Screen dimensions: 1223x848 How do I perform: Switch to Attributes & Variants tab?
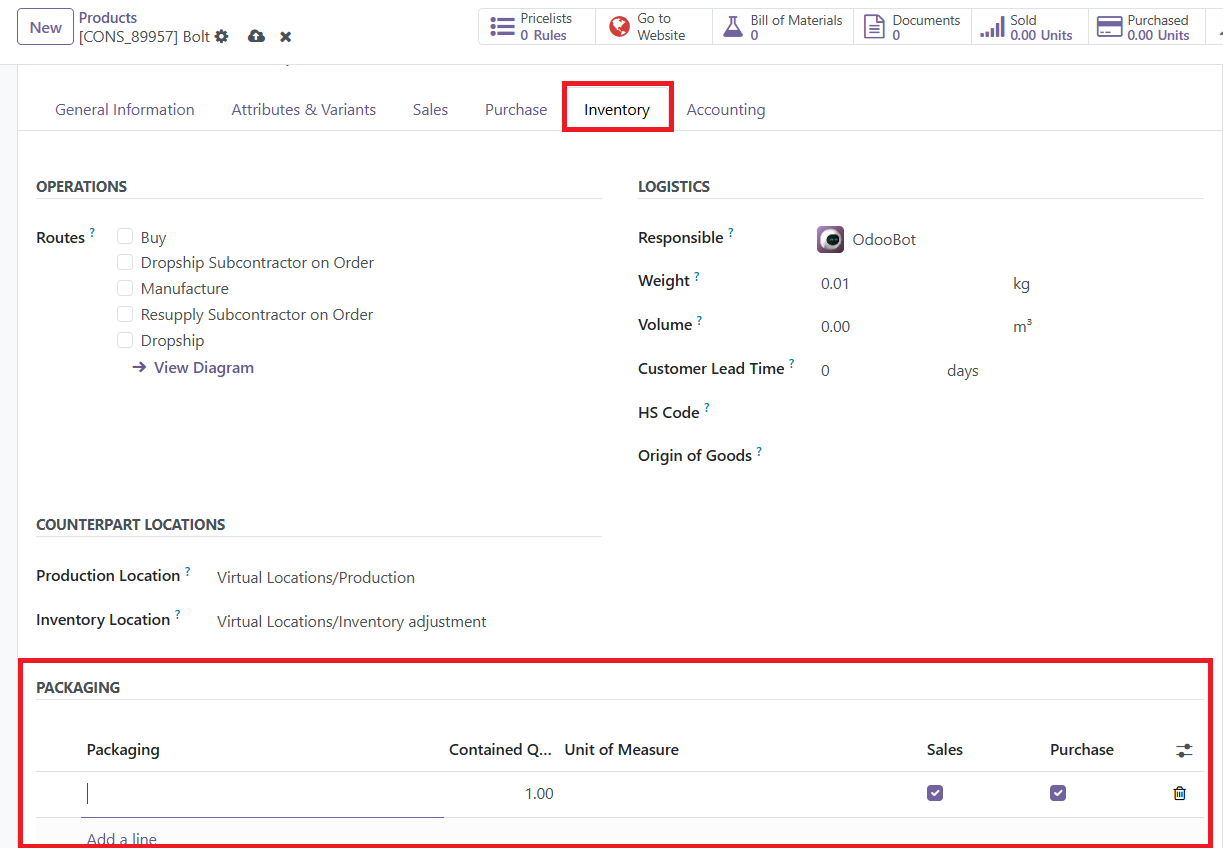click(304, 110)
